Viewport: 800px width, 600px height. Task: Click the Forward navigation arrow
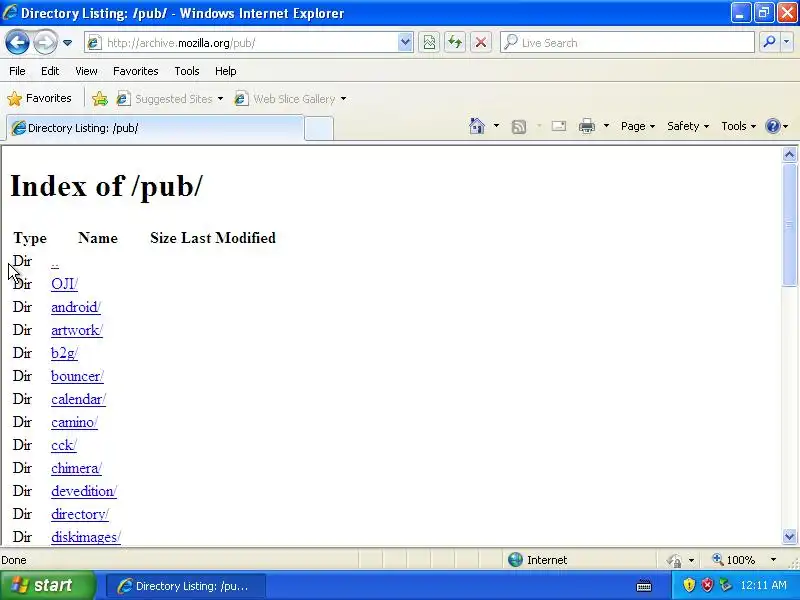(45, 42)
